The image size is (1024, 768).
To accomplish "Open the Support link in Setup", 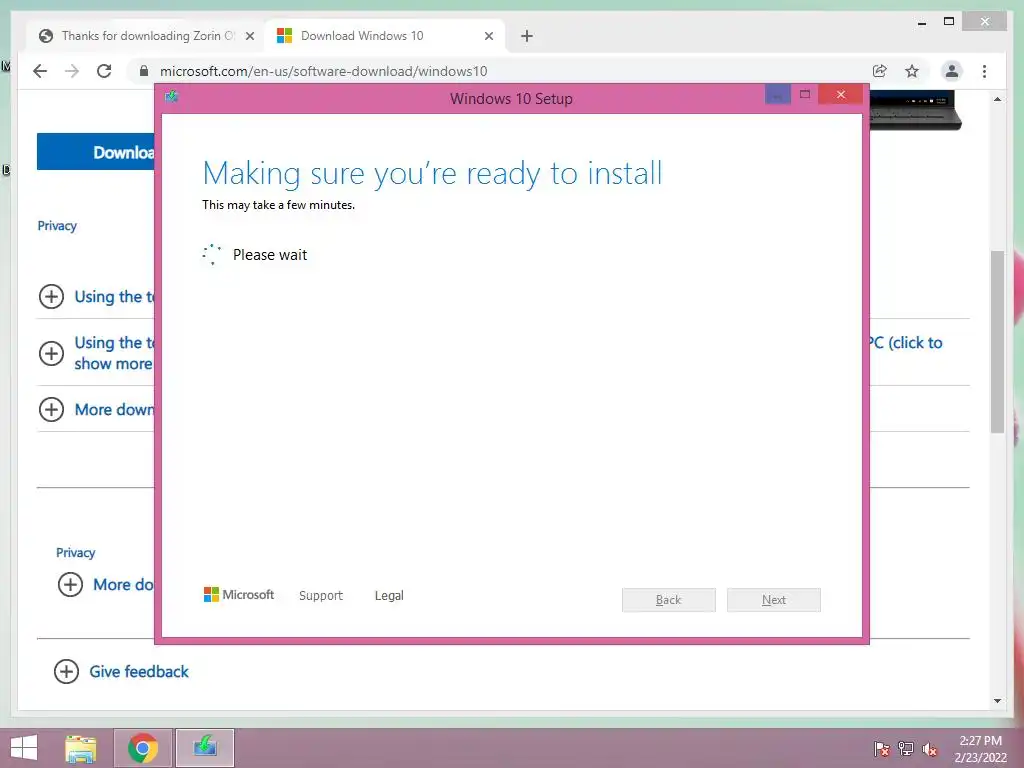I will 321,595.
